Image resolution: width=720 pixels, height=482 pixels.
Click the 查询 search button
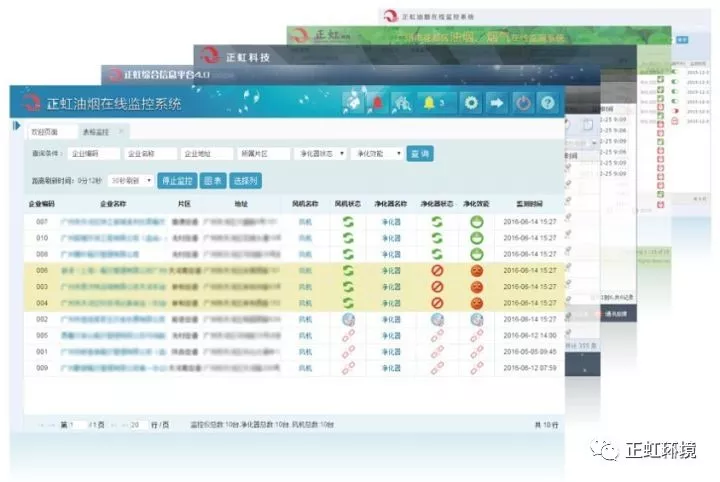(420, 154)
